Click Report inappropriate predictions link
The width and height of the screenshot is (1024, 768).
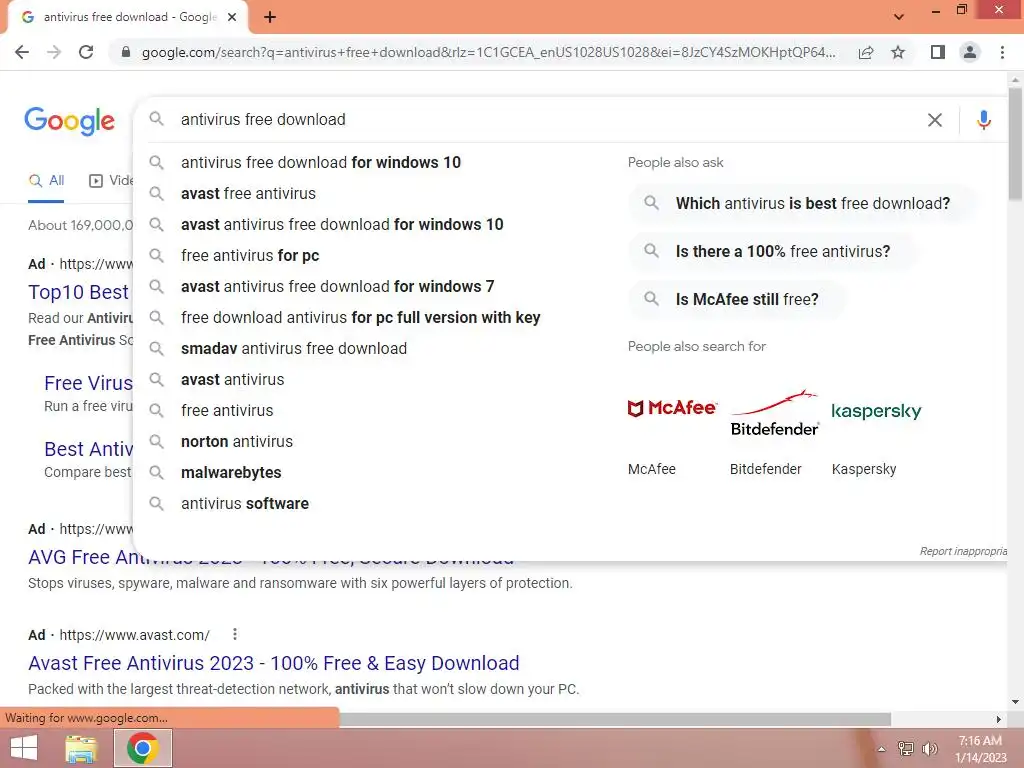[963, 551]
